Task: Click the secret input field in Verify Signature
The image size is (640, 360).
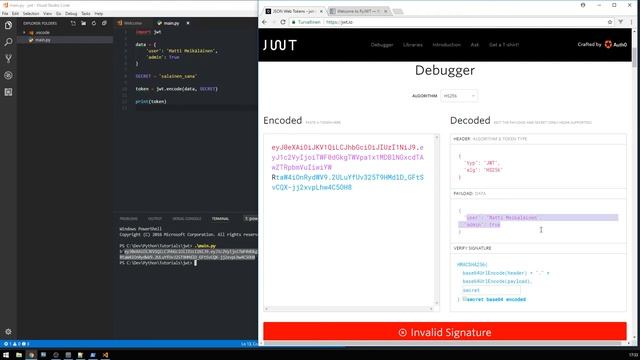Action: [x=490, y=290]
